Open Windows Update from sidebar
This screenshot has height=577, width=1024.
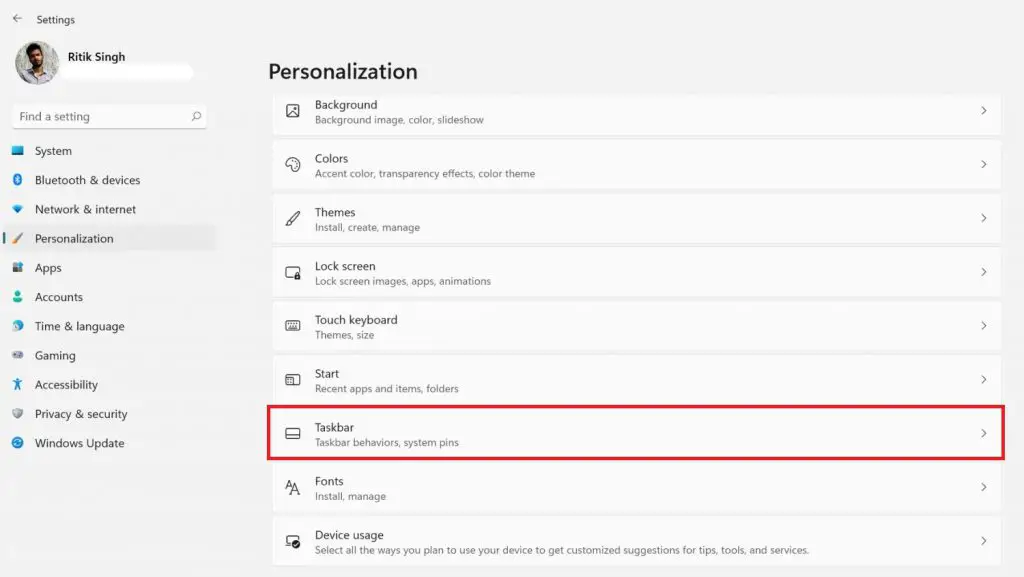coord(78,443)
